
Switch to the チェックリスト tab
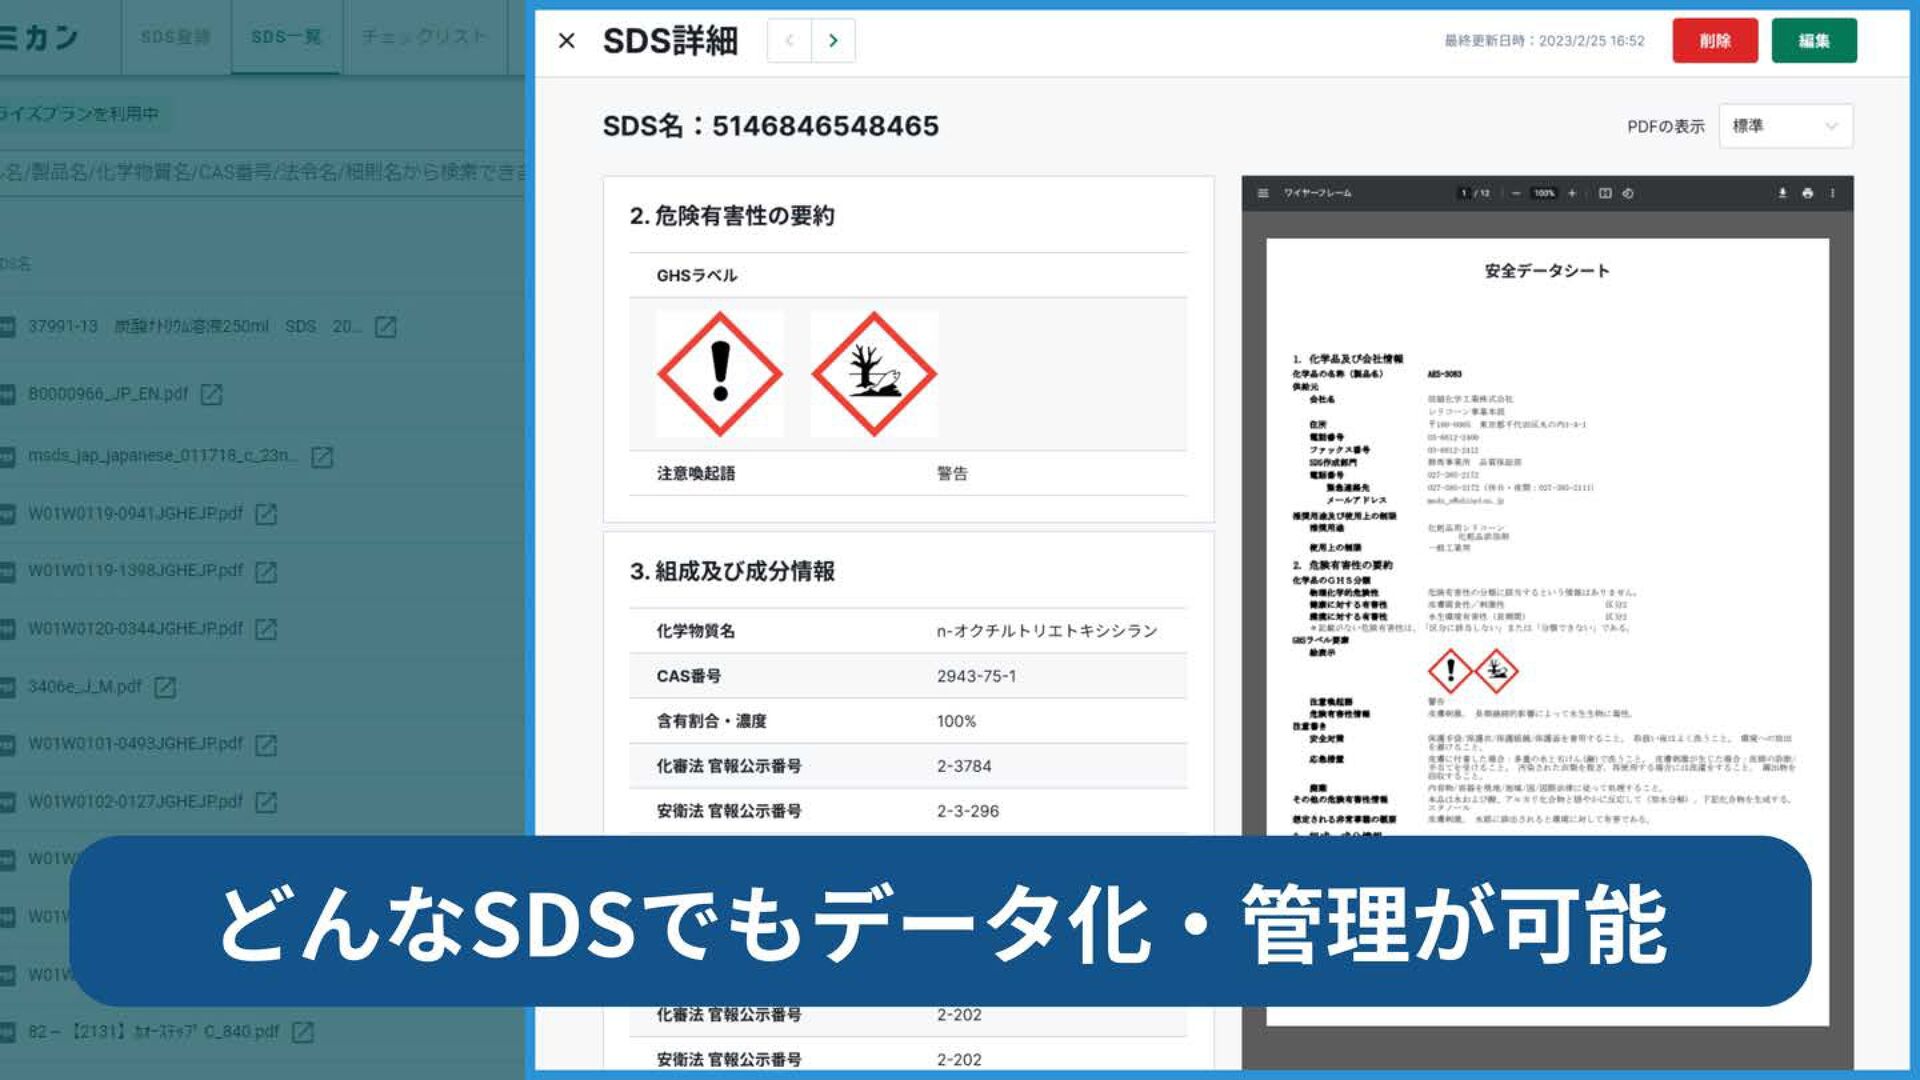pos(424,37)
